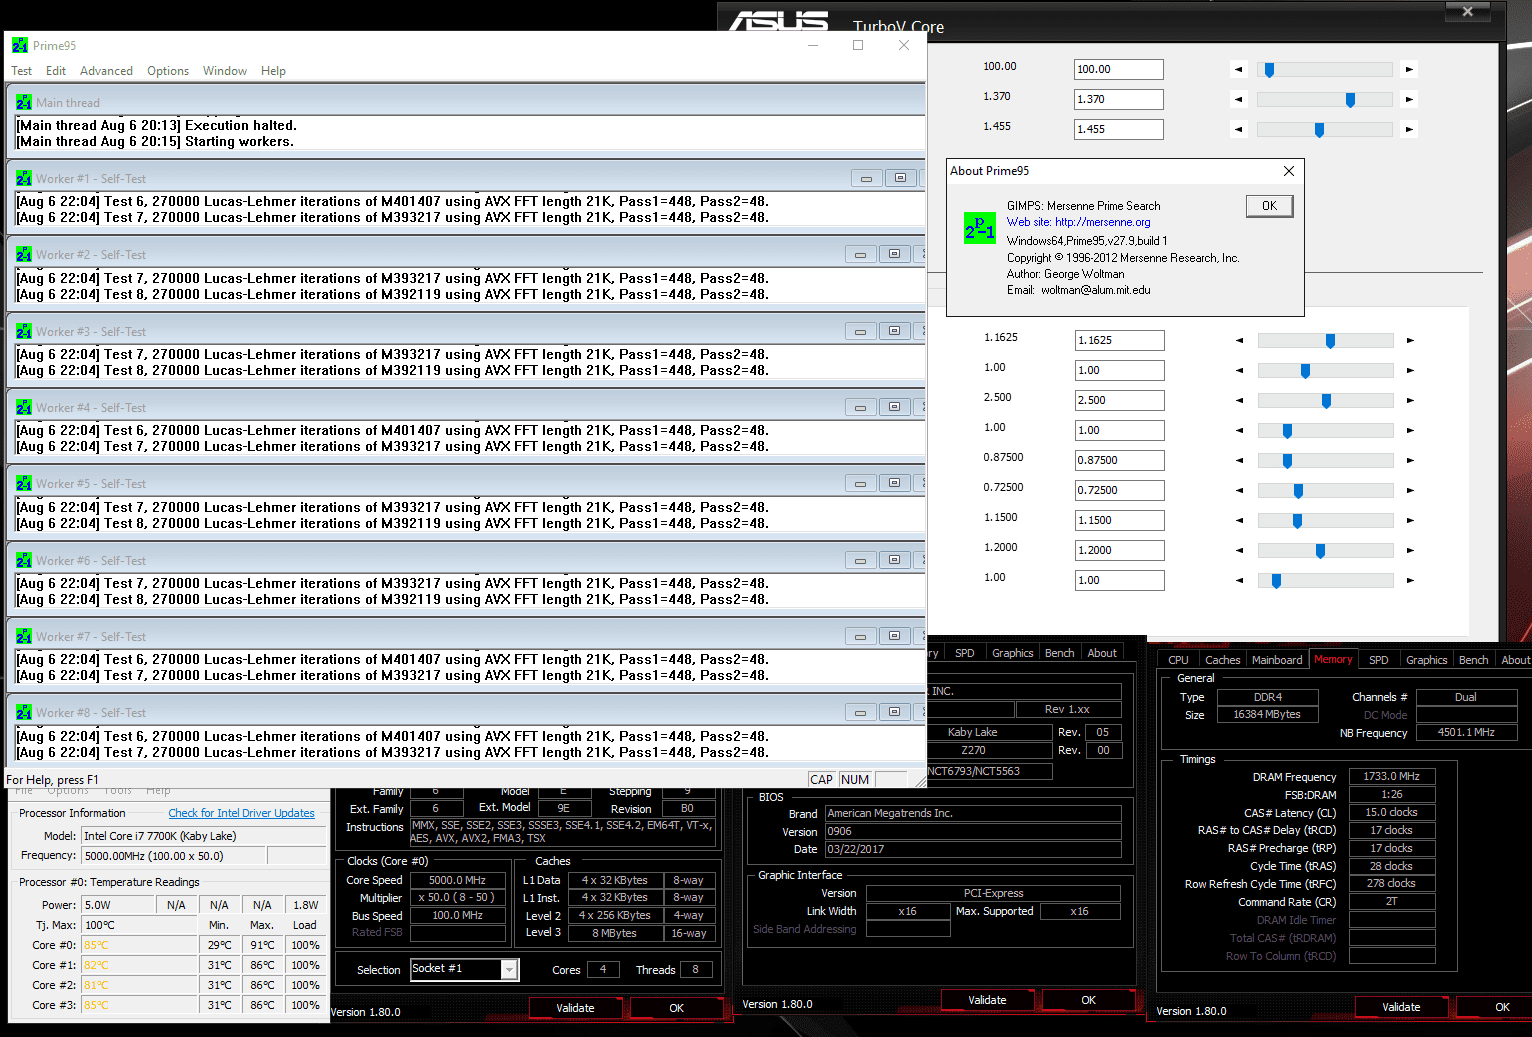Open the Edit menu in Prime95
Screen dimensions: 1532x1037
tap(56, 71)
